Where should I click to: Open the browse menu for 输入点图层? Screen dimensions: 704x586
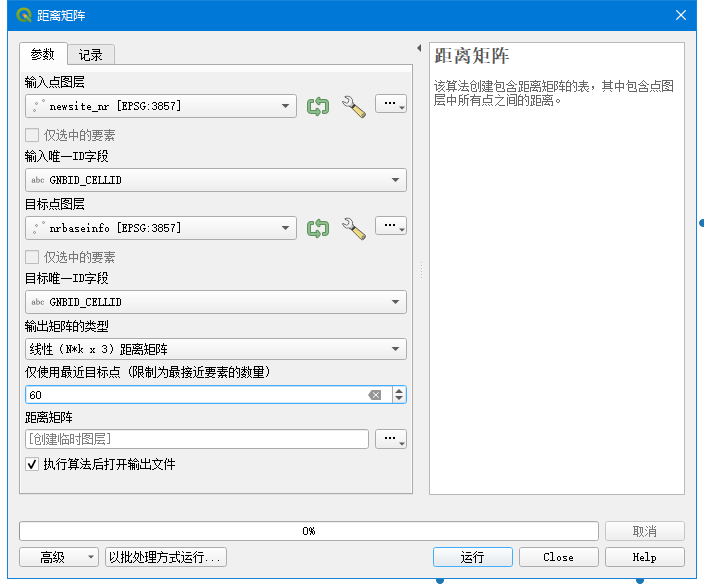click(391, 104)
